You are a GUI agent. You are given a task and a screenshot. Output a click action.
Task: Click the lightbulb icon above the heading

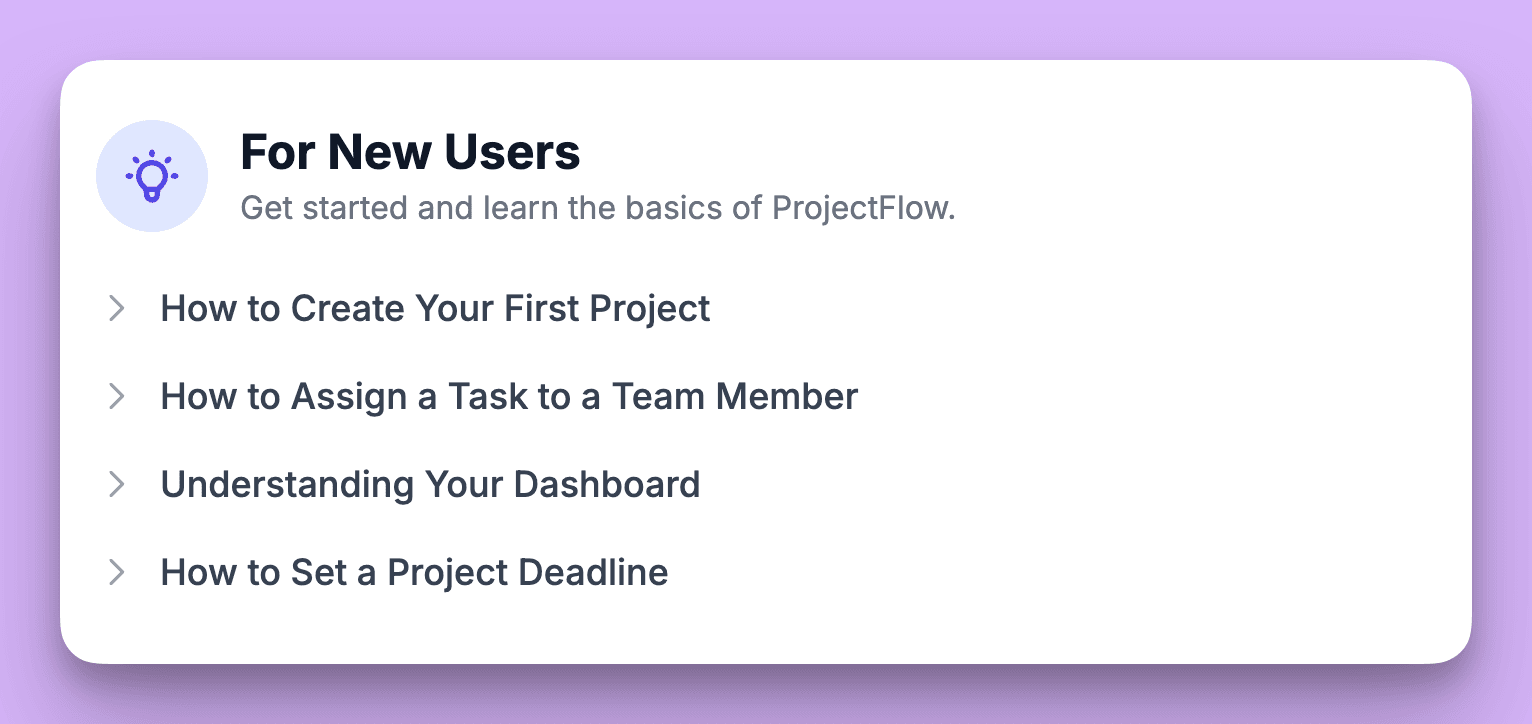[152, 176]
